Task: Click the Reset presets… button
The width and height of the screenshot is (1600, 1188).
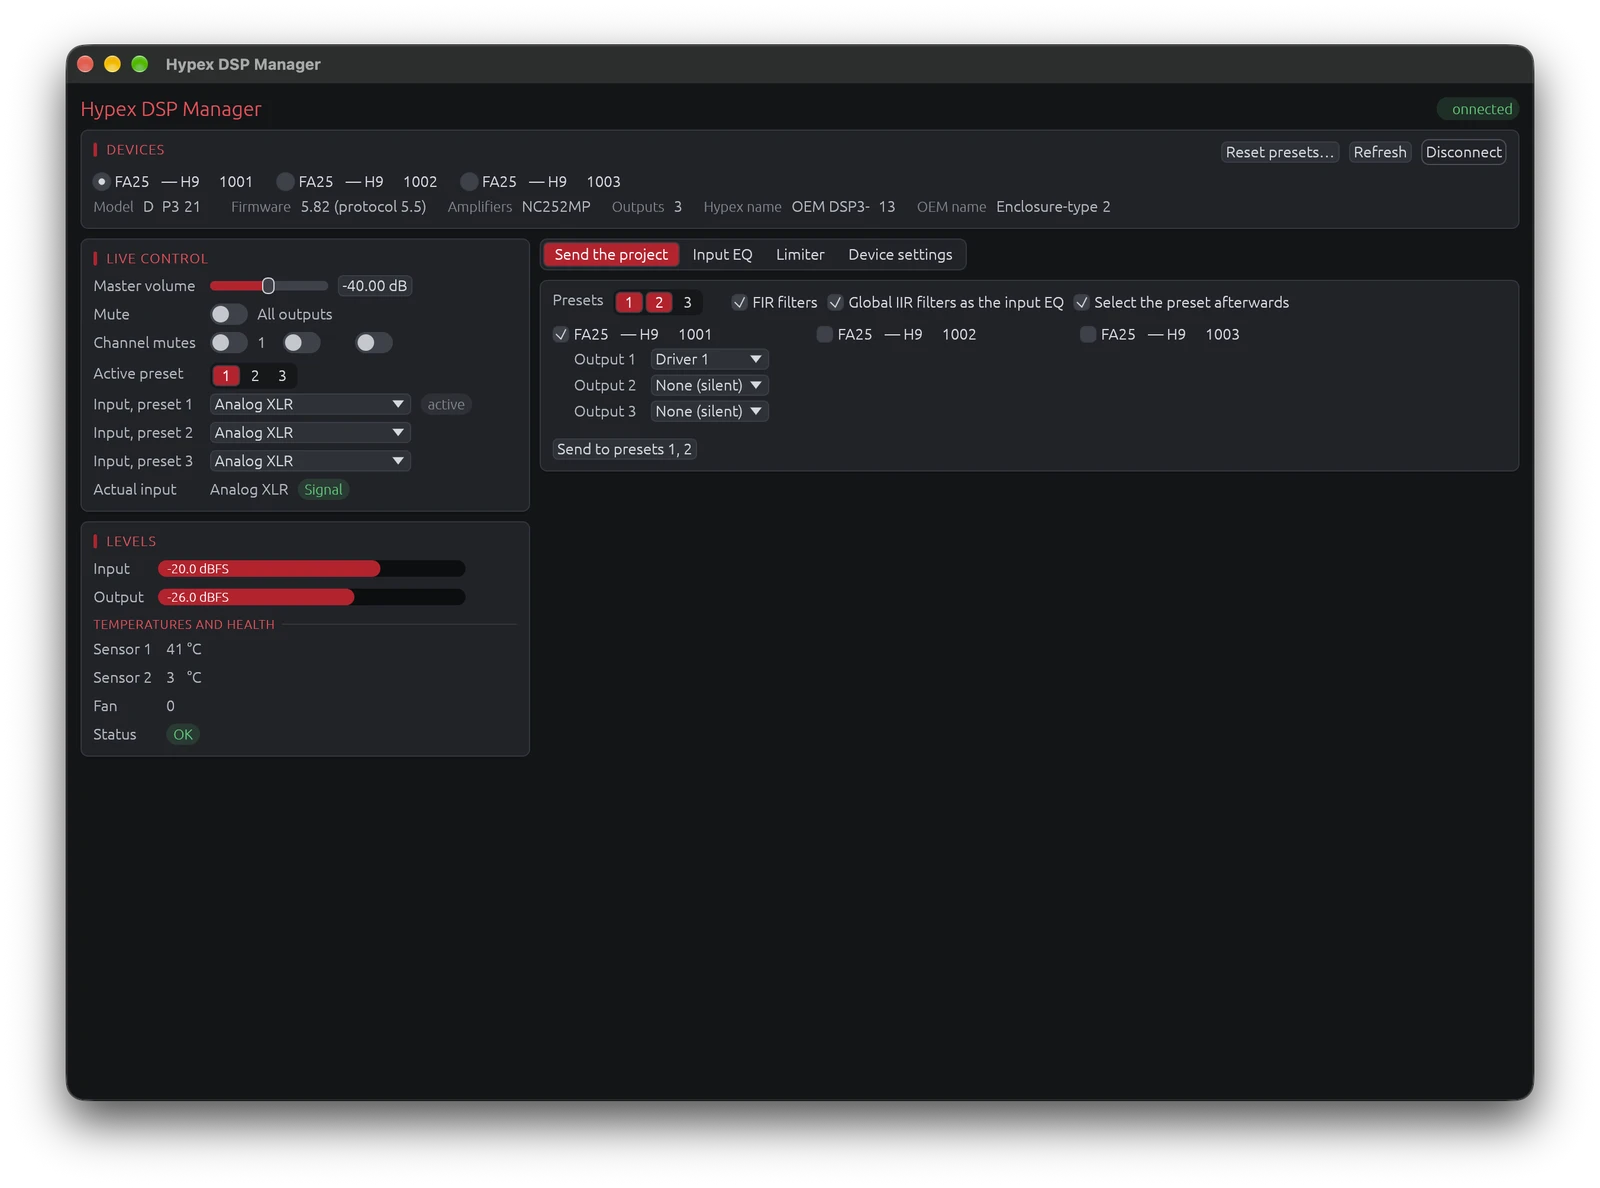Action: 1280,152
